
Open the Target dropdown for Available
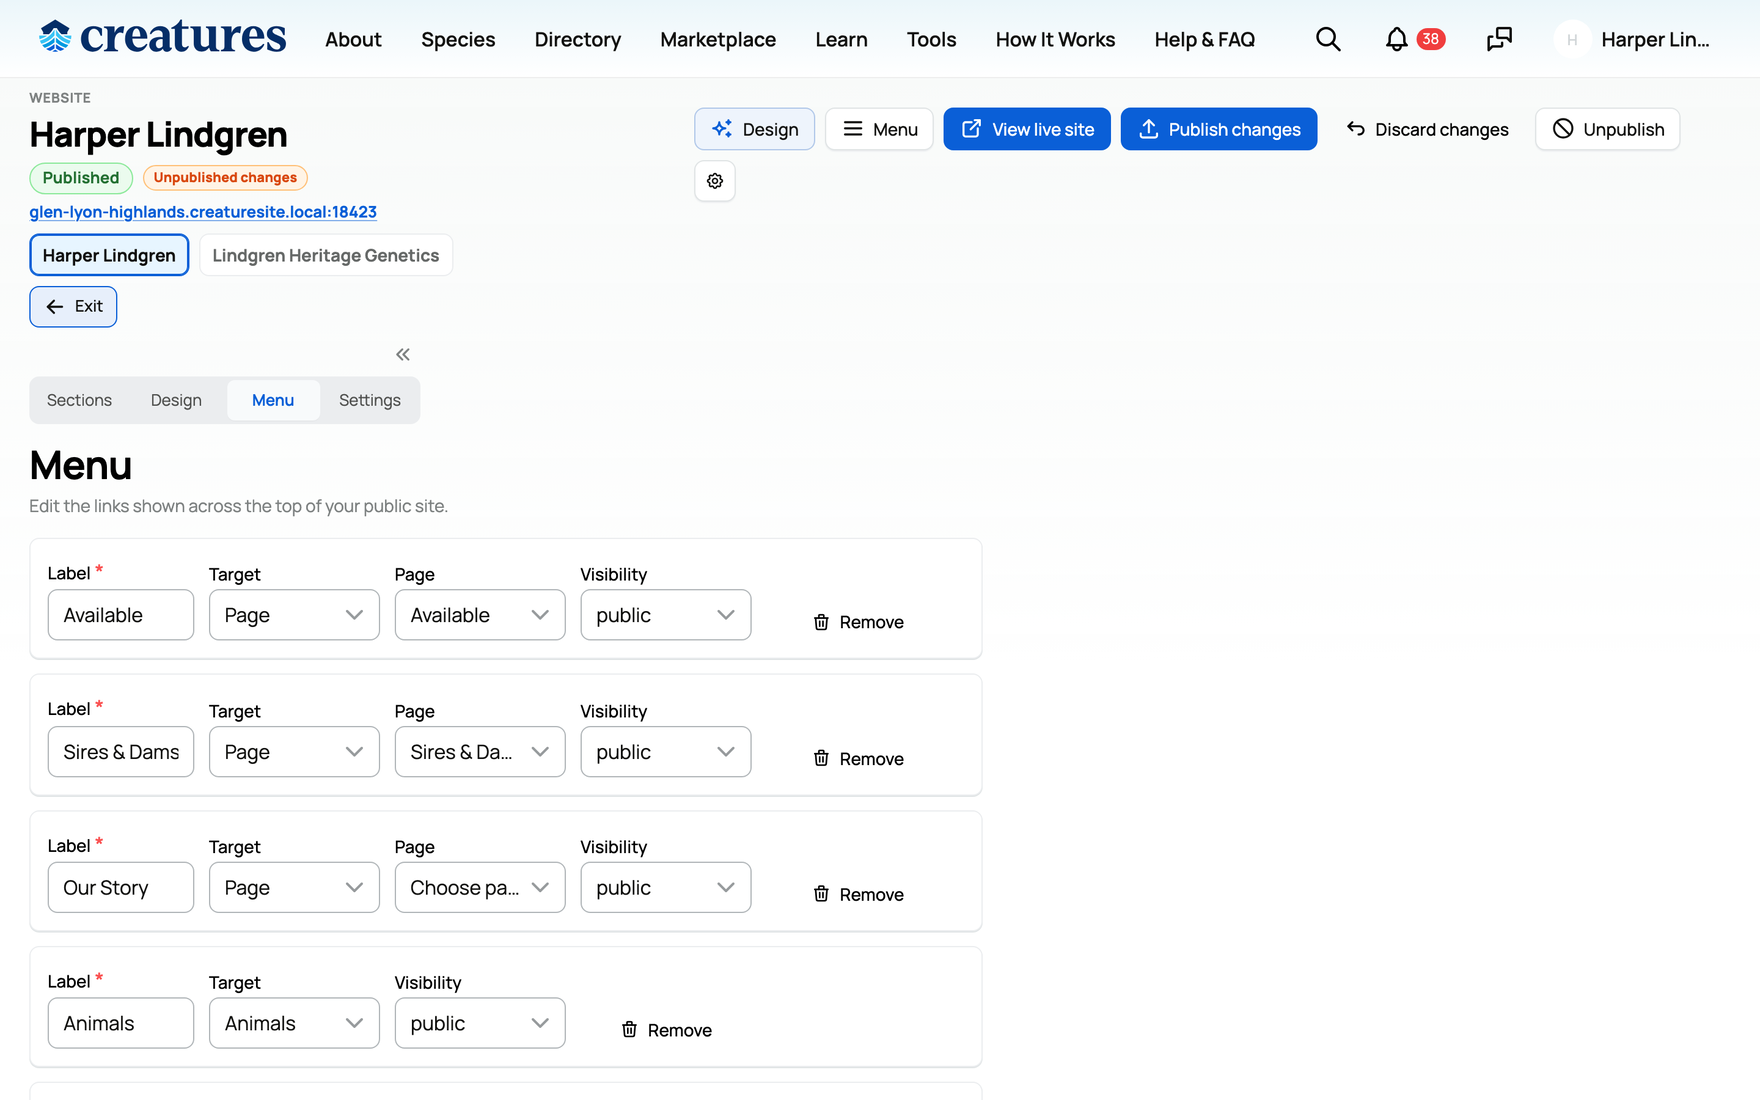(294, 615)
